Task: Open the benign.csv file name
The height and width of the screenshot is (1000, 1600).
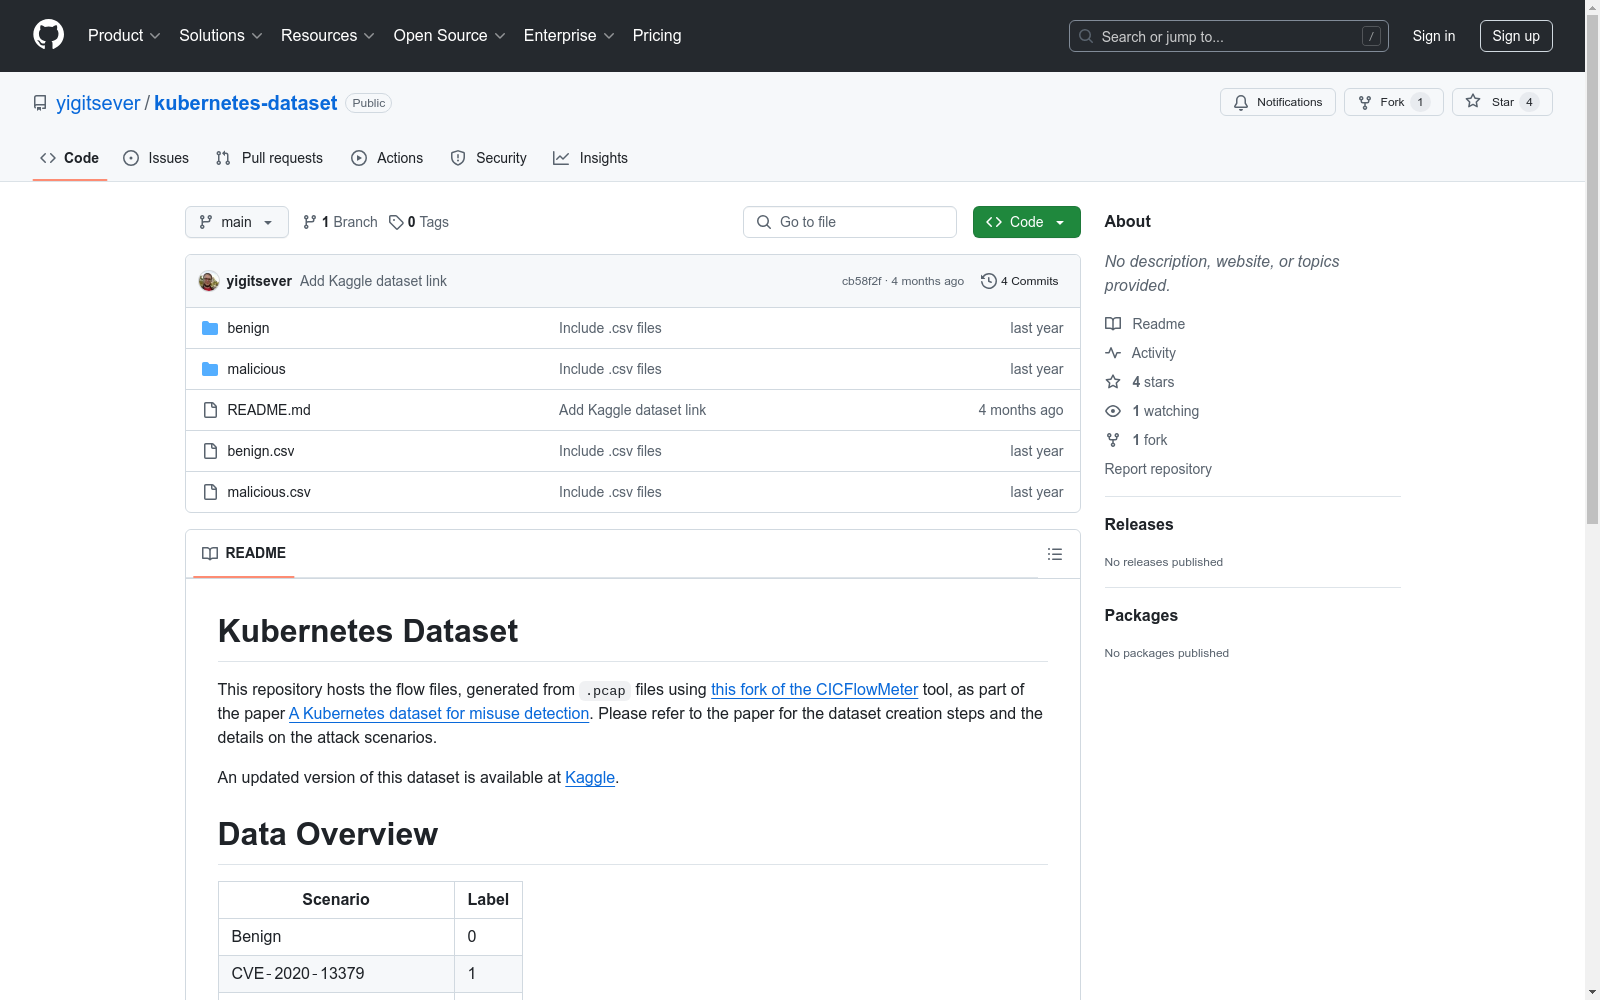Action: coord(261,451)
